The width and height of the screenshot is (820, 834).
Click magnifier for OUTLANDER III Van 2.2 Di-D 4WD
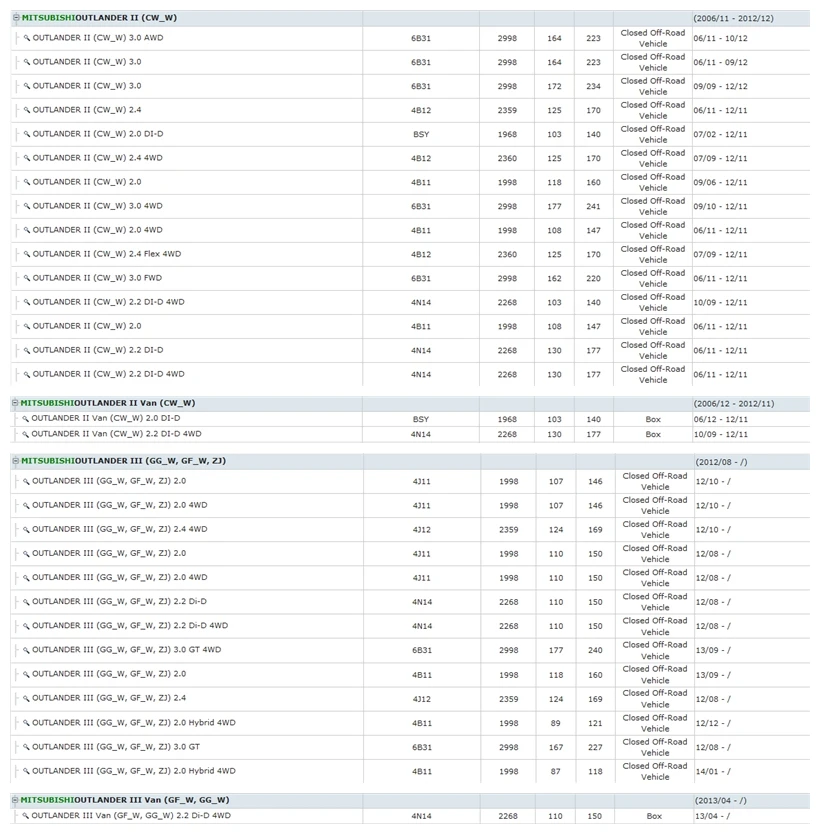tap(26, 815)
